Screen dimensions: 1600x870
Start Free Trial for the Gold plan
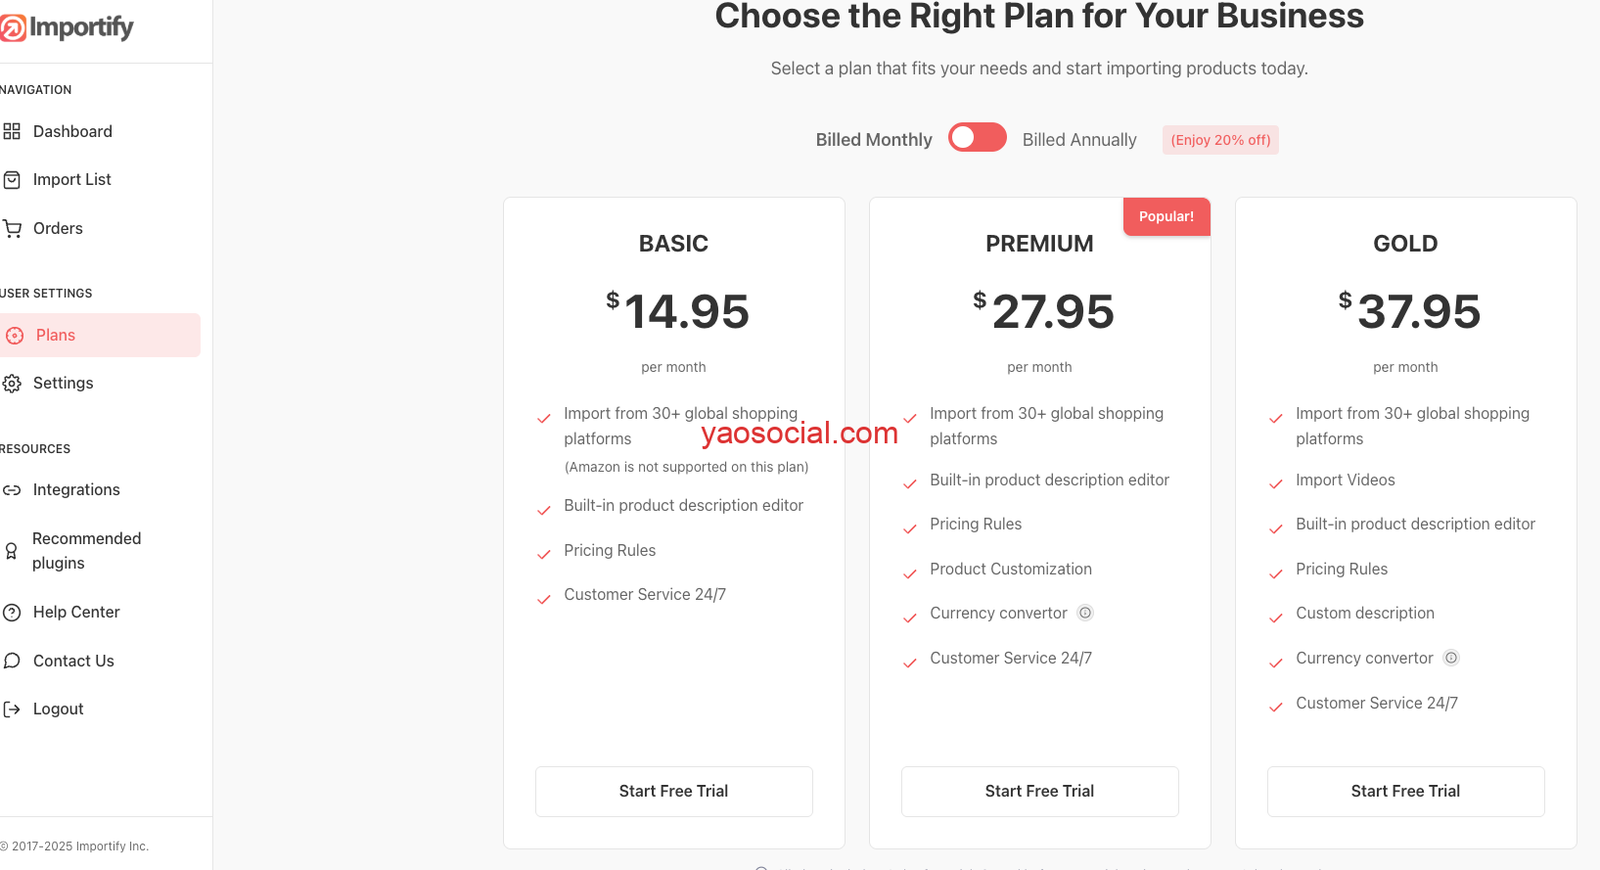pos(1405,791)
